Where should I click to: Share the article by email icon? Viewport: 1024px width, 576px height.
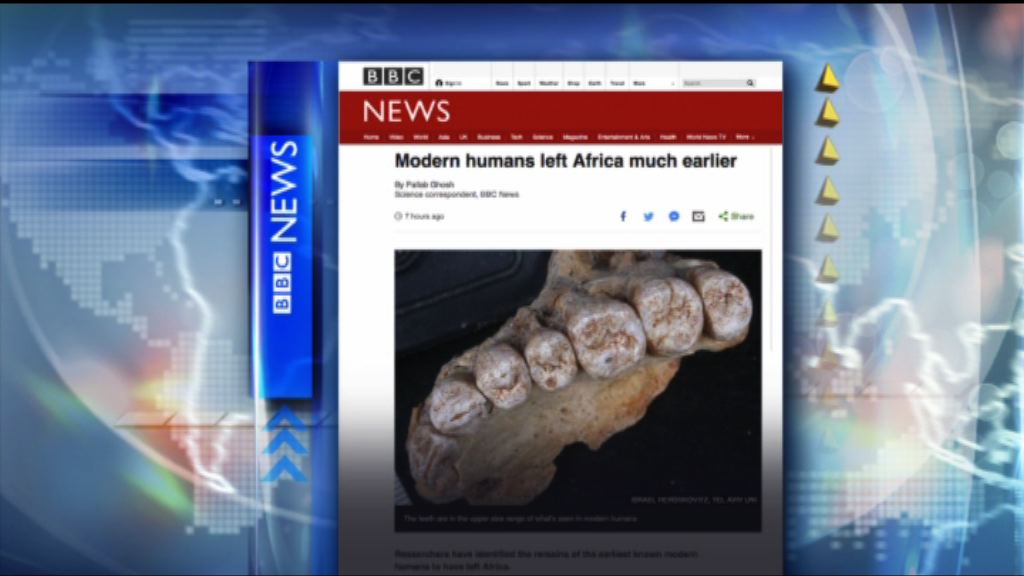coord(698,216)
